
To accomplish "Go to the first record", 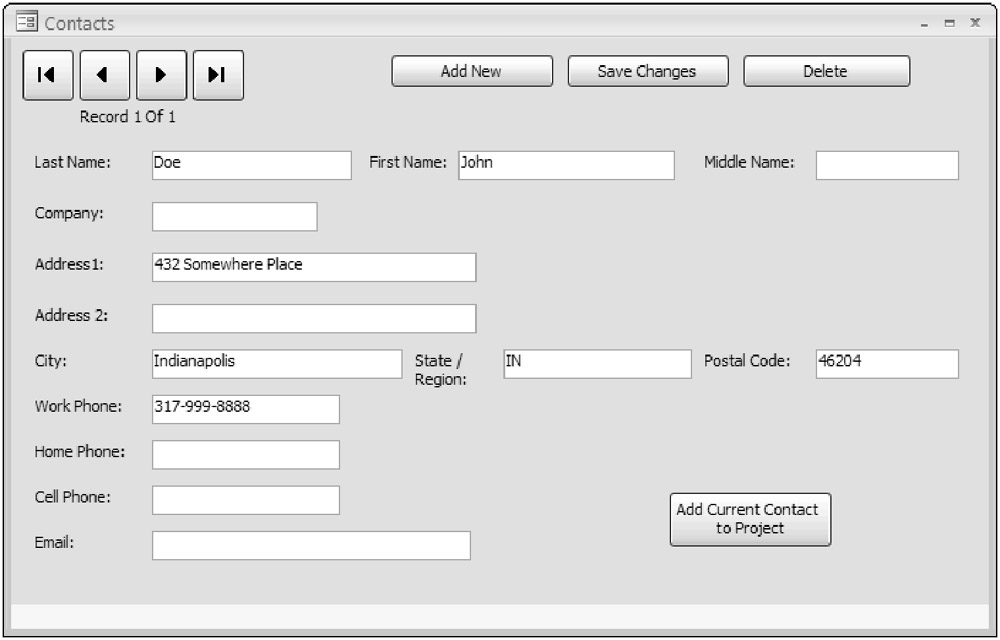I will tap(48, 75).
